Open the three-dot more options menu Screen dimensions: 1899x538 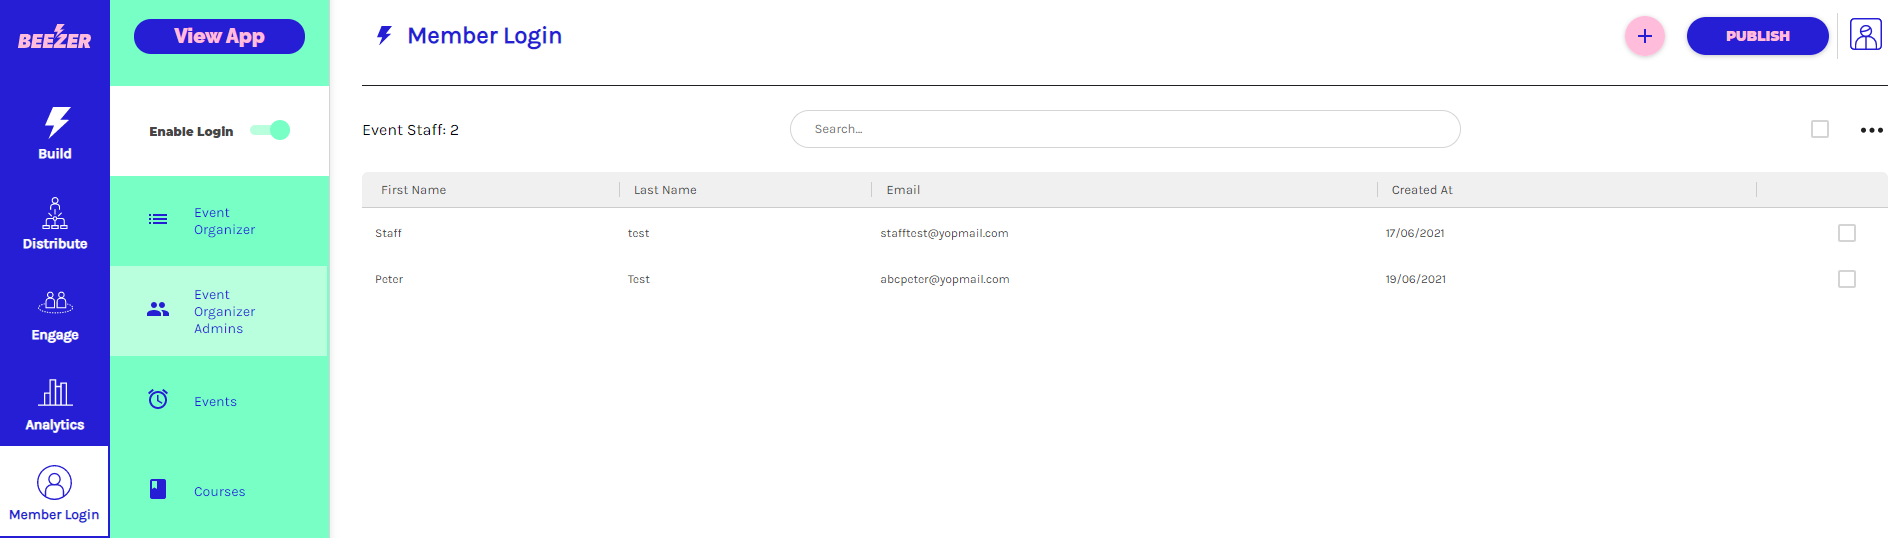pos(1871,130)
